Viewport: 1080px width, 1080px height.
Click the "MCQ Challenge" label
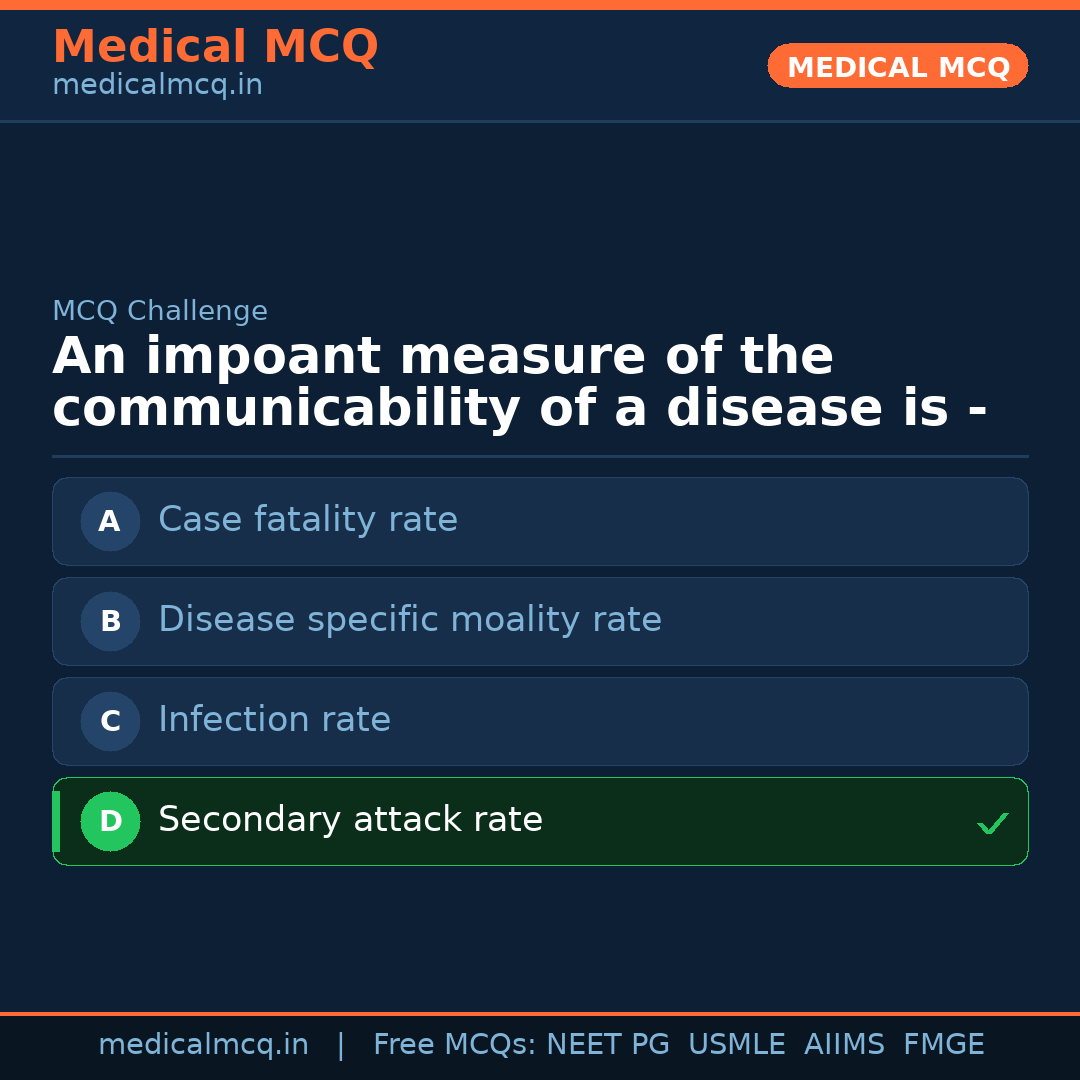tap(160, 311)
